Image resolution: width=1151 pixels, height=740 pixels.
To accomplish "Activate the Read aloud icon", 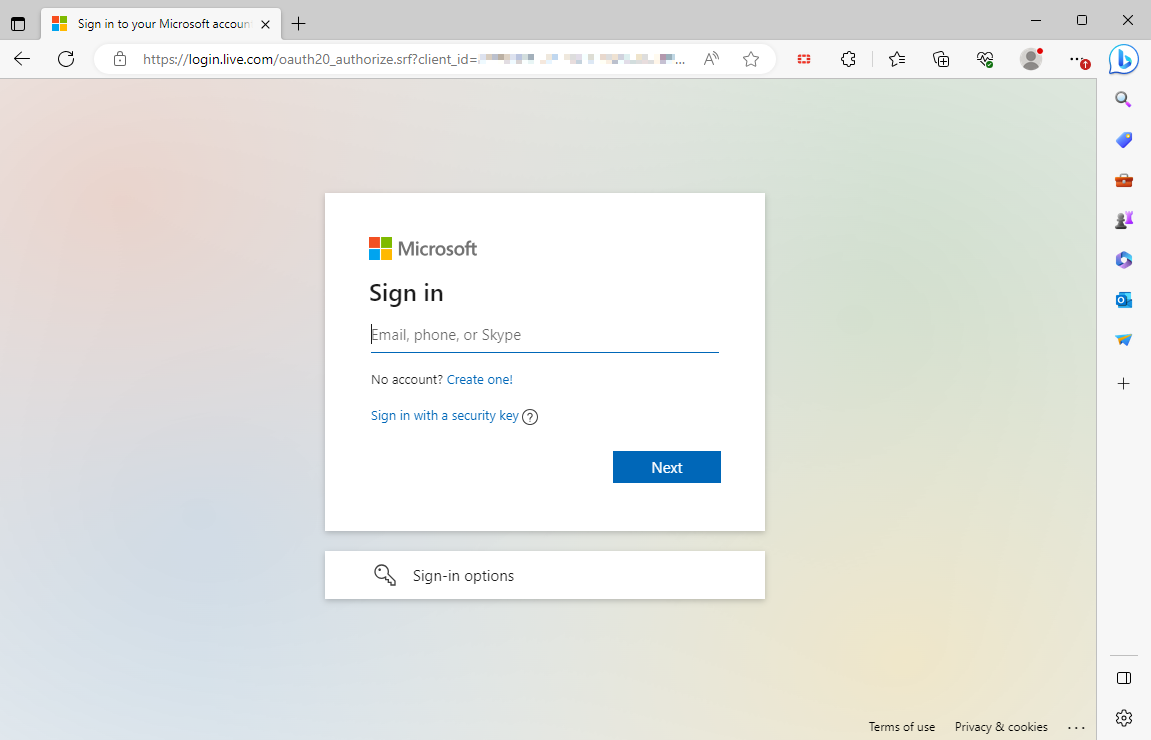I will (x=711, y=59).
